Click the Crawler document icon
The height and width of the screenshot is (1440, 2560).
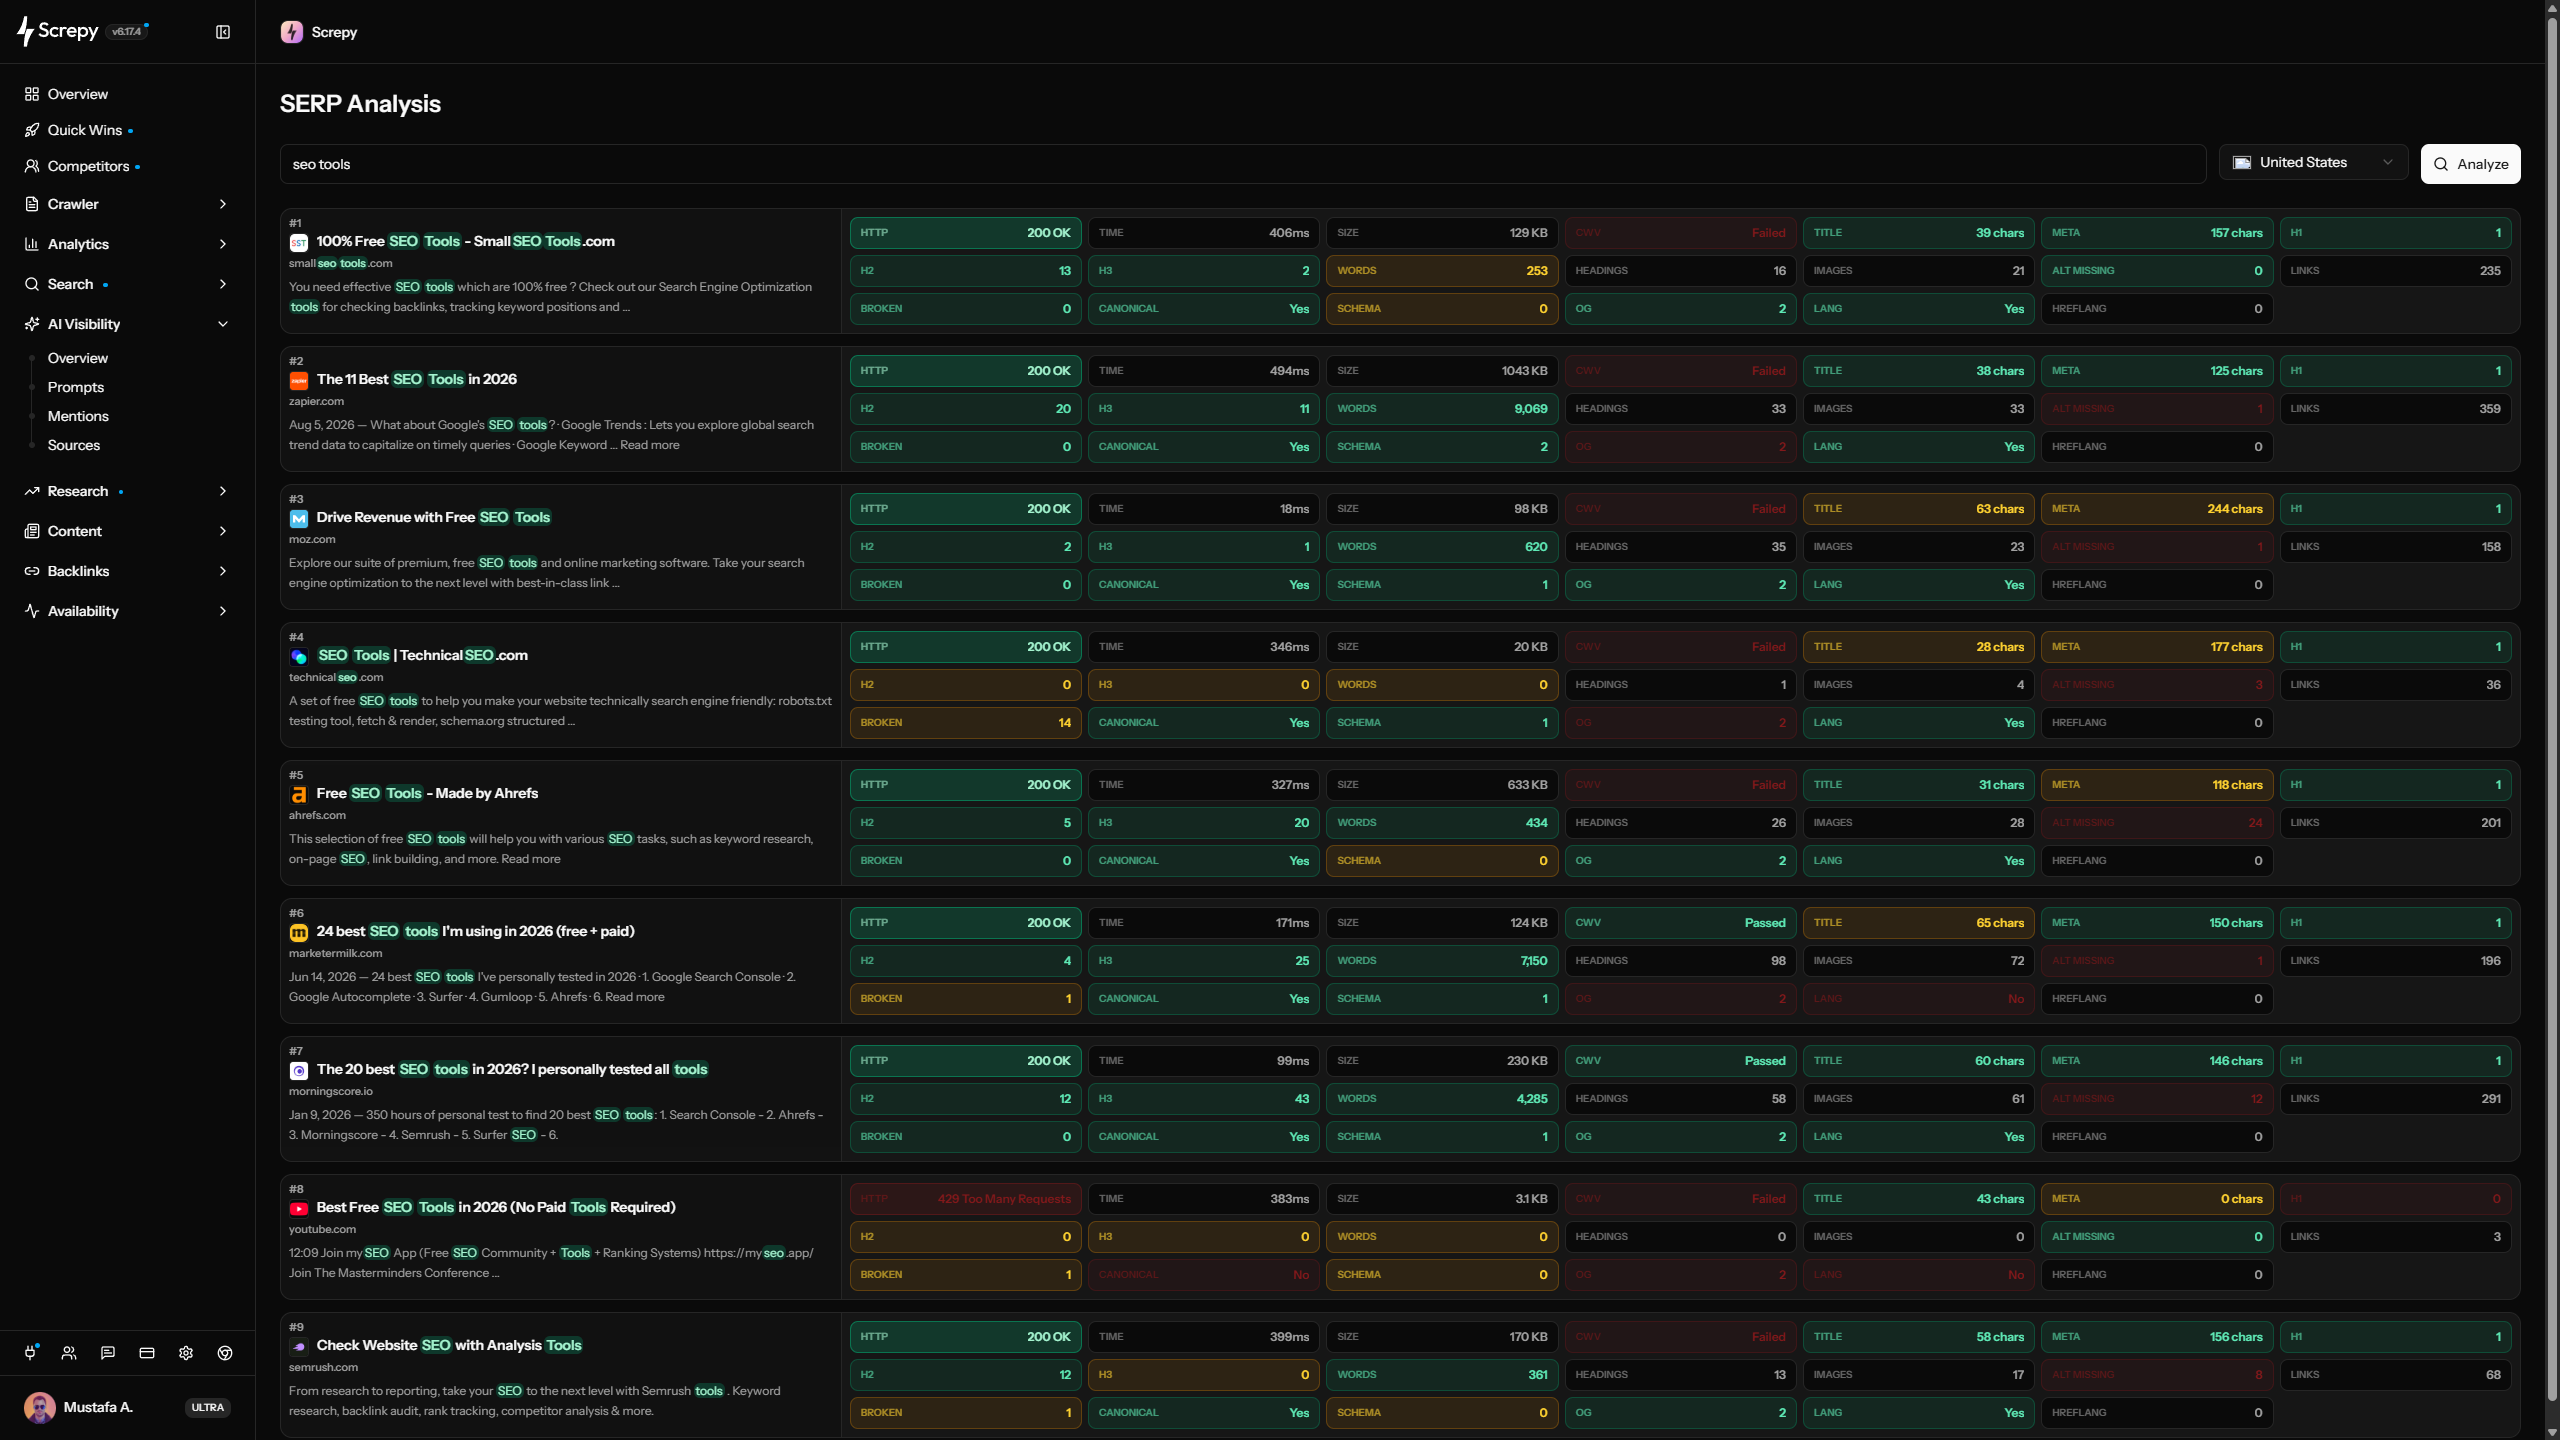pyautogui.click(x=32, y=204)
